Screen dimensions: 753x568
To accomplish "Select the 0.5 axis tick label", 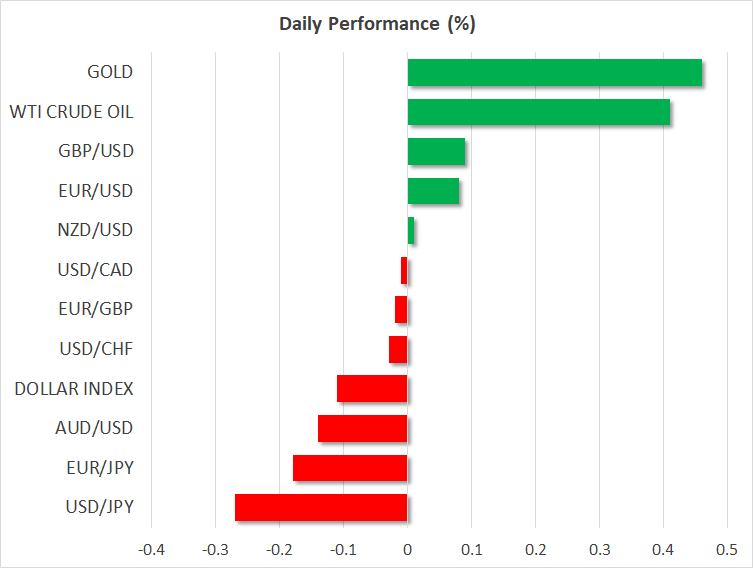I will click(x=727, y=549).
